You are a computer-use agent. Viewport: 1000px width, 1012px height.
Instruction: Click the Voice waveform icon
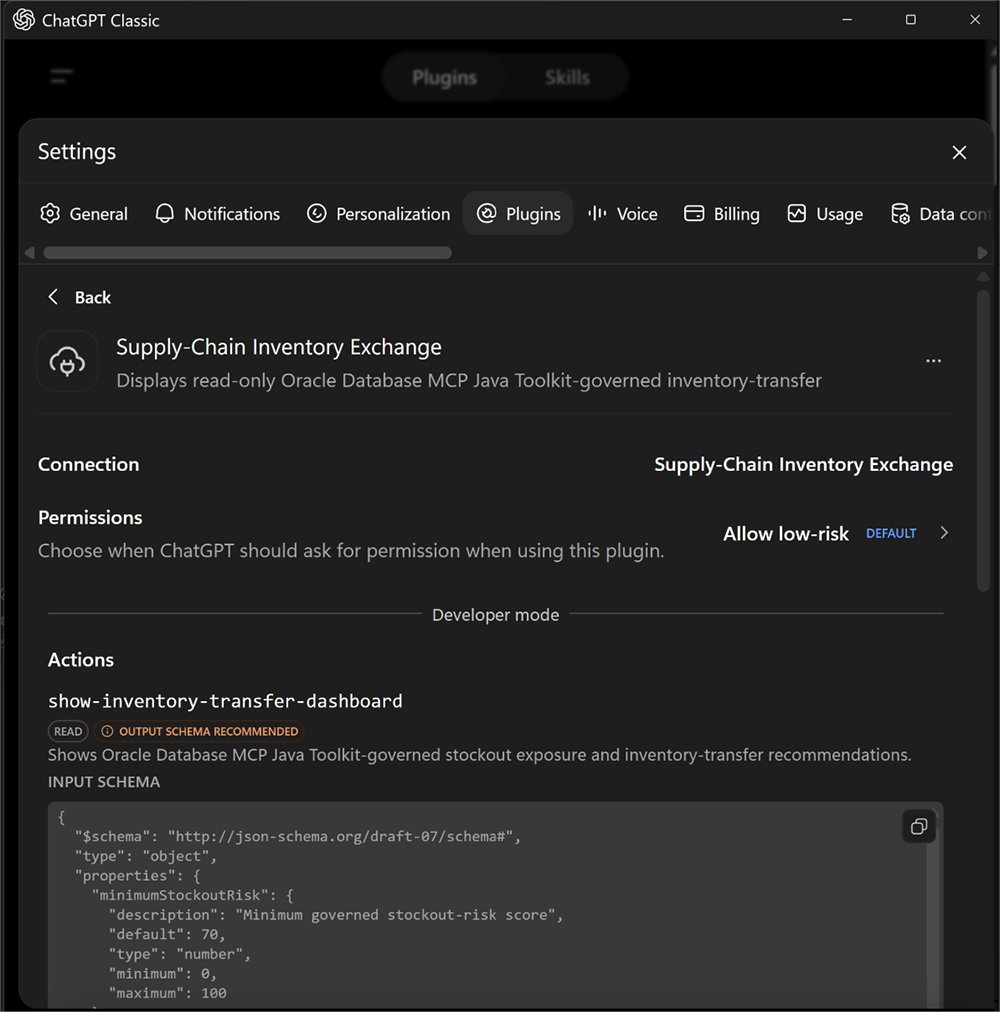(597, 214)
